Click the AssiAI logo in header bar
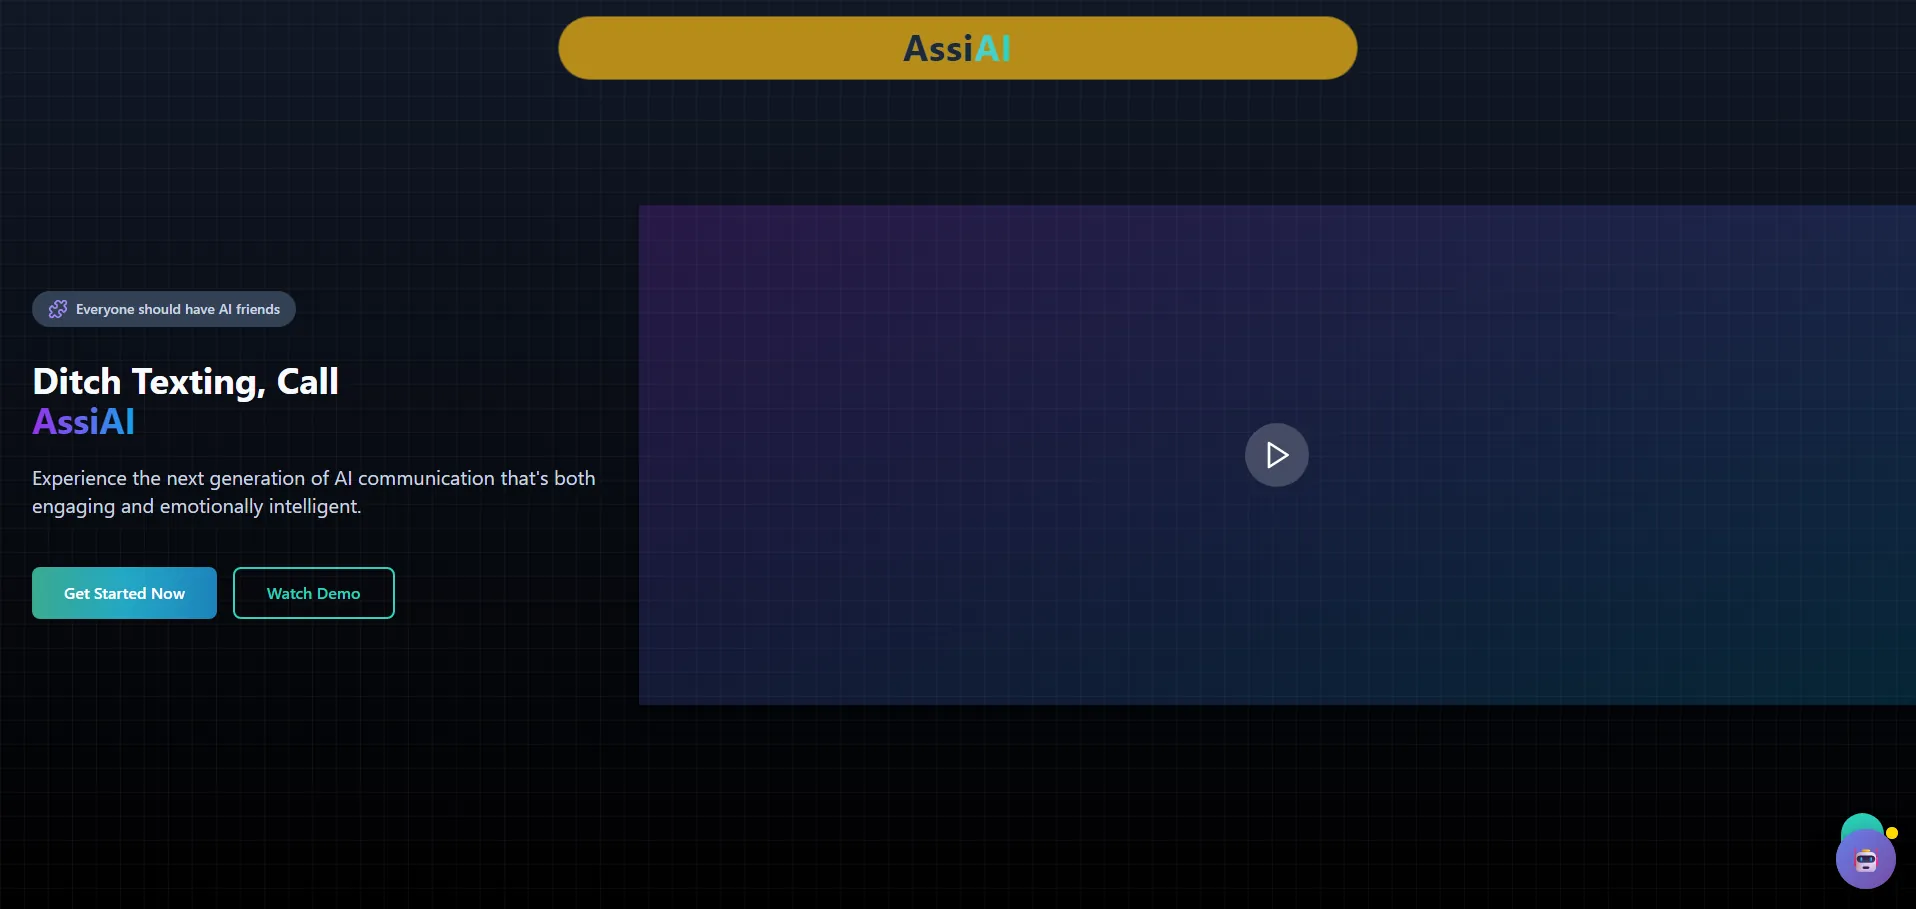1916x909 pixels. [x=957, y=48]
